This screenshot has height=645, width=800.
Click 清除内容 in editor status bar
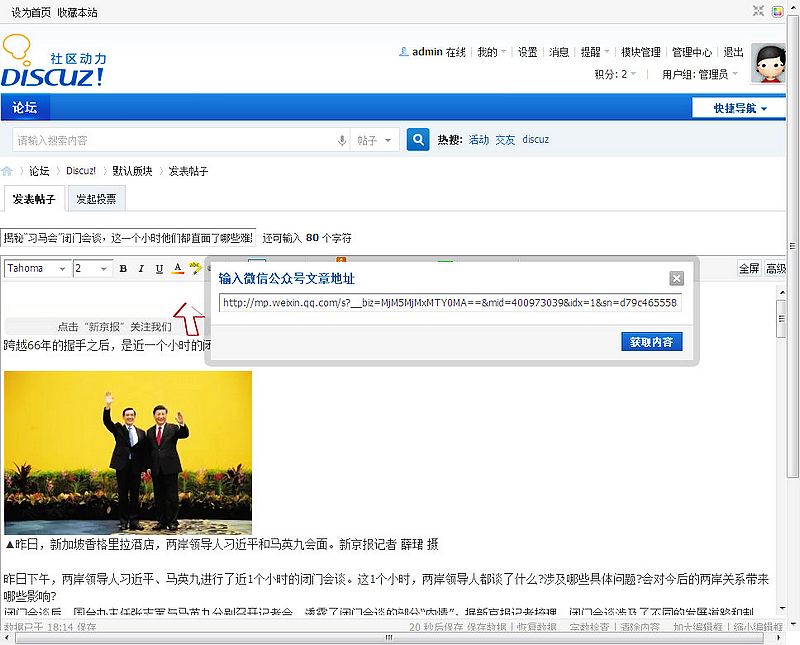tap(640, 627)
